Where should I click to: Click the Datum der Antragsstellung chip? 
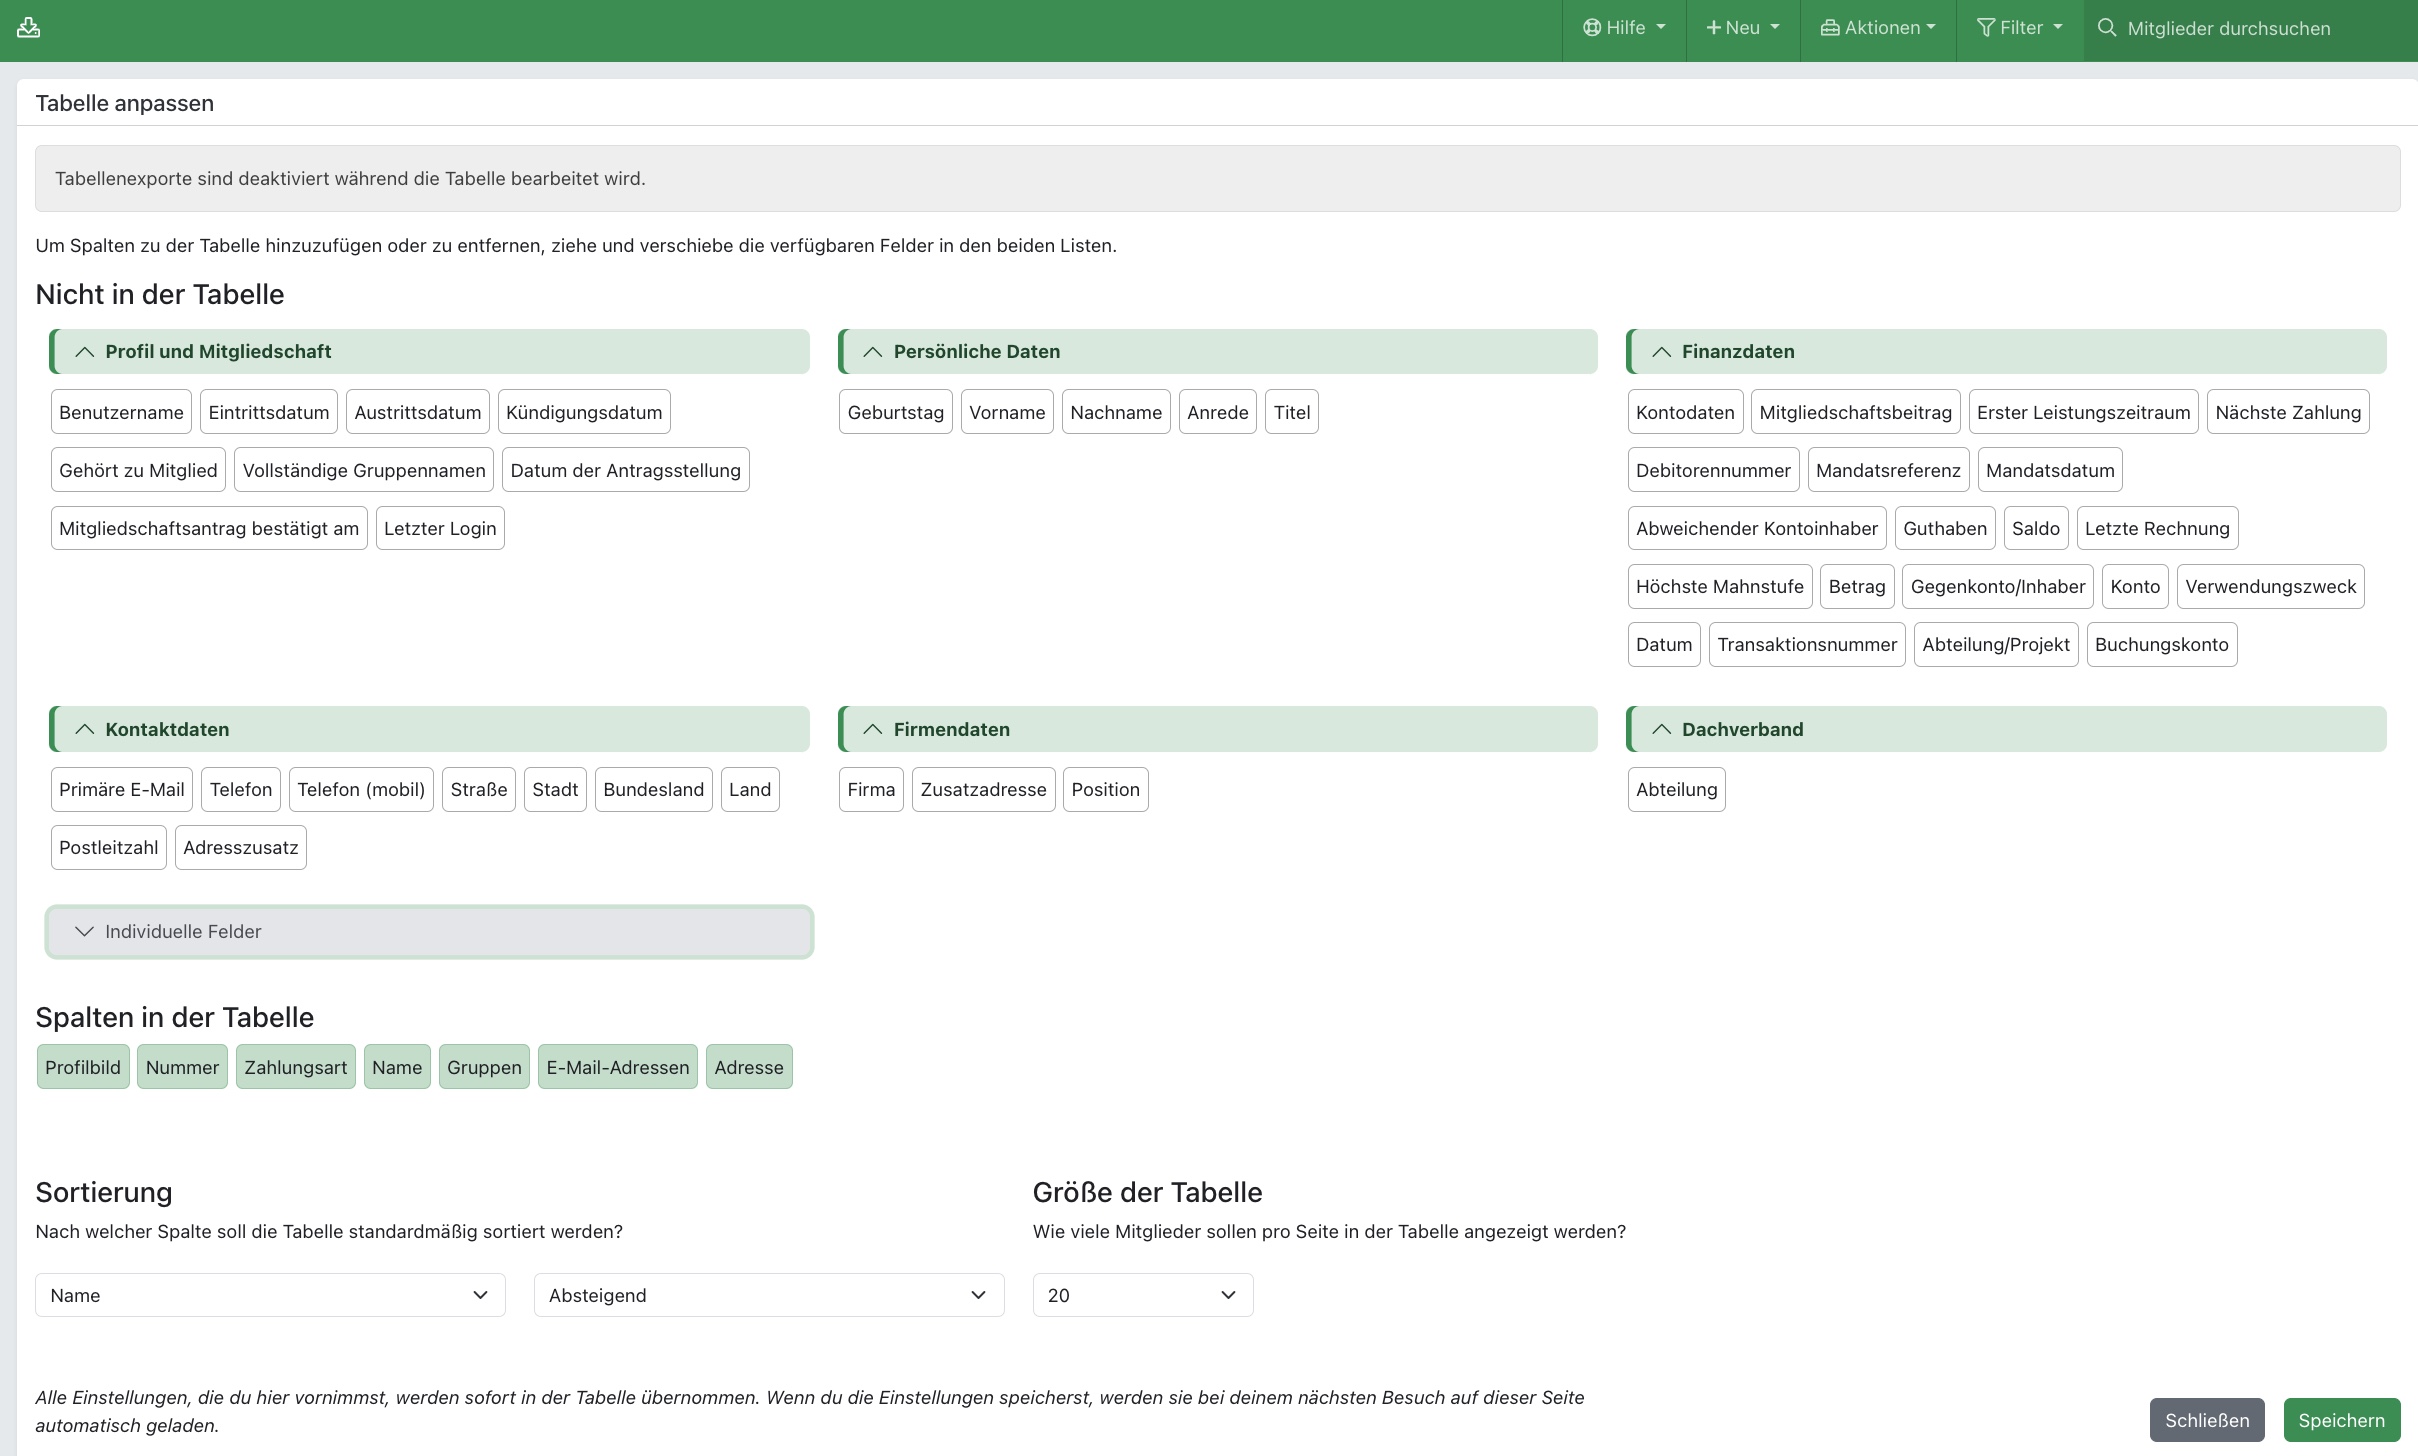click(626, 470)
